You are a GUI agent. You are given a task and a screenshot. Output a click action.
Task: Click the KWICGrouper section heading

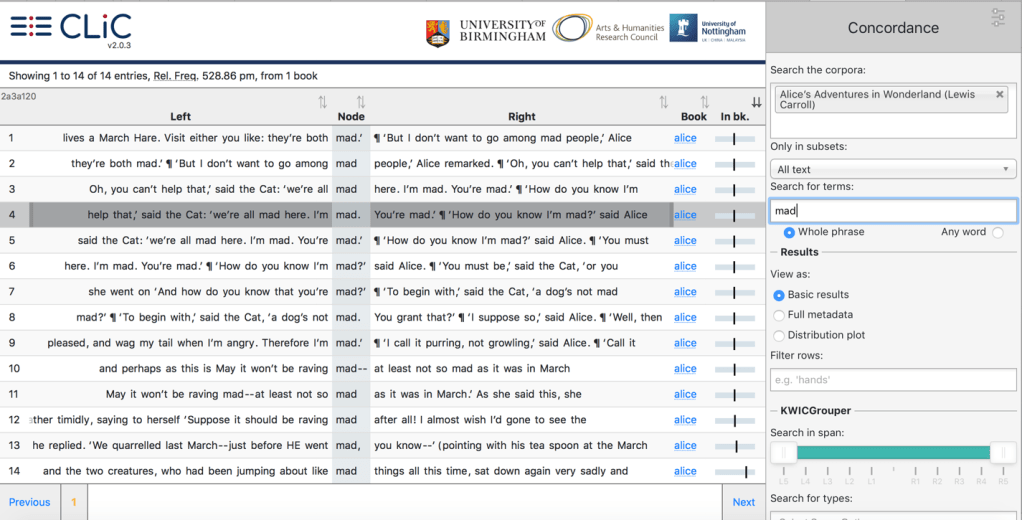[x=816, y=411]
